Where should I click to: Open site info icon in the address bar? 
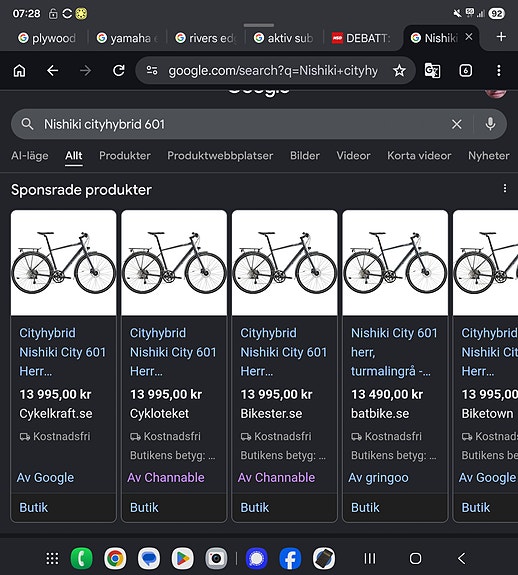pos(152,70)
